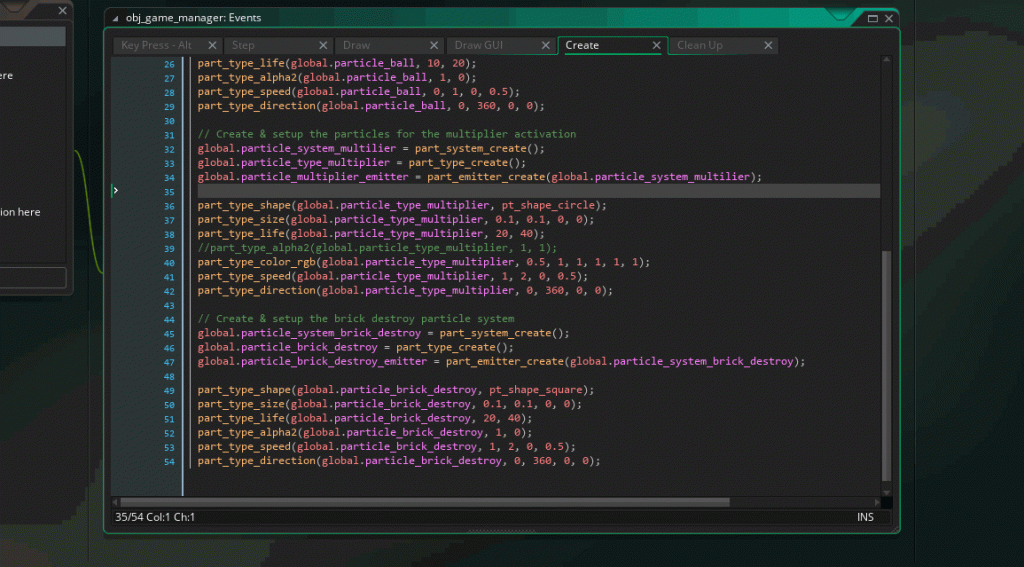Image resolution: width=1024 pixels, height=567 pixels.
Task: Close the obj_game_manager Events window
Action: 889,18
